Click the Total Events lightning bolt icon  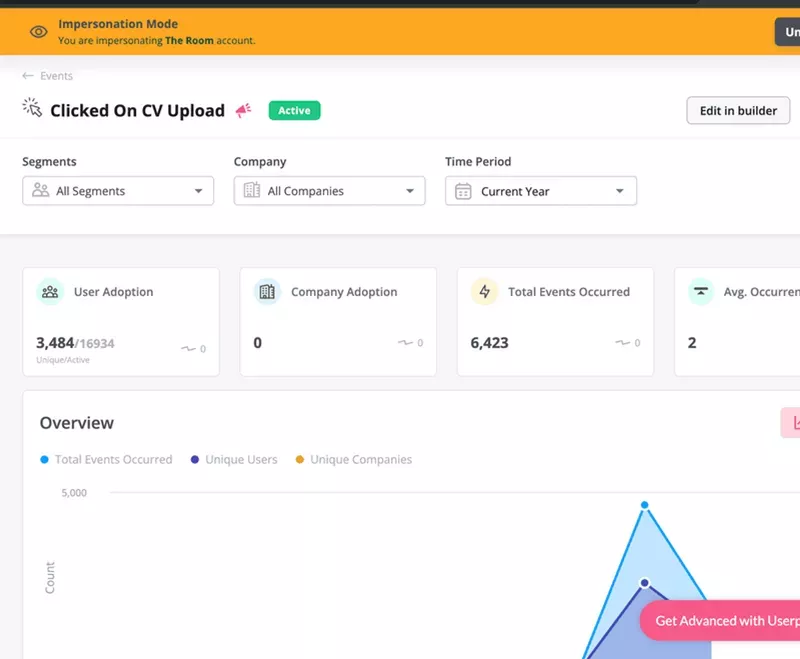point(485,292)
